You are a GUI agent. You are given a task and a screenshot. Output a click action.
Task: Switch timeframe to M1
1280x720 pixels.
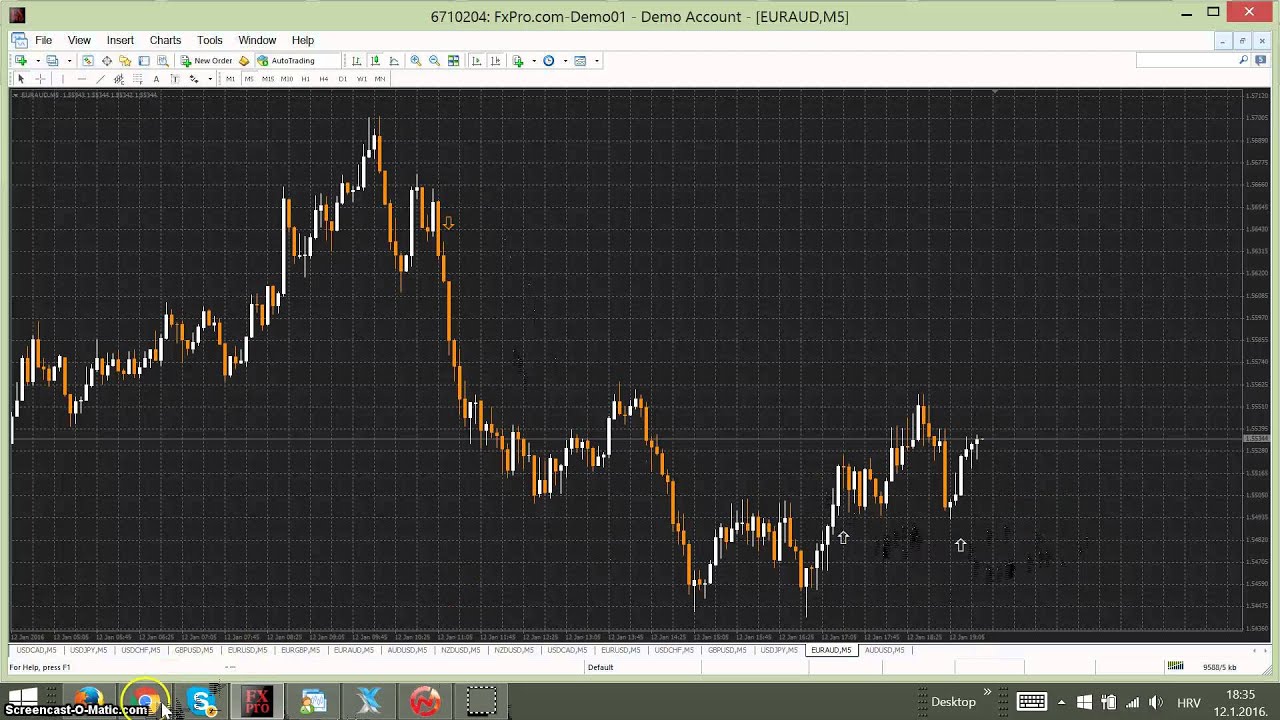pyautogui.click(x=230, y=79)
